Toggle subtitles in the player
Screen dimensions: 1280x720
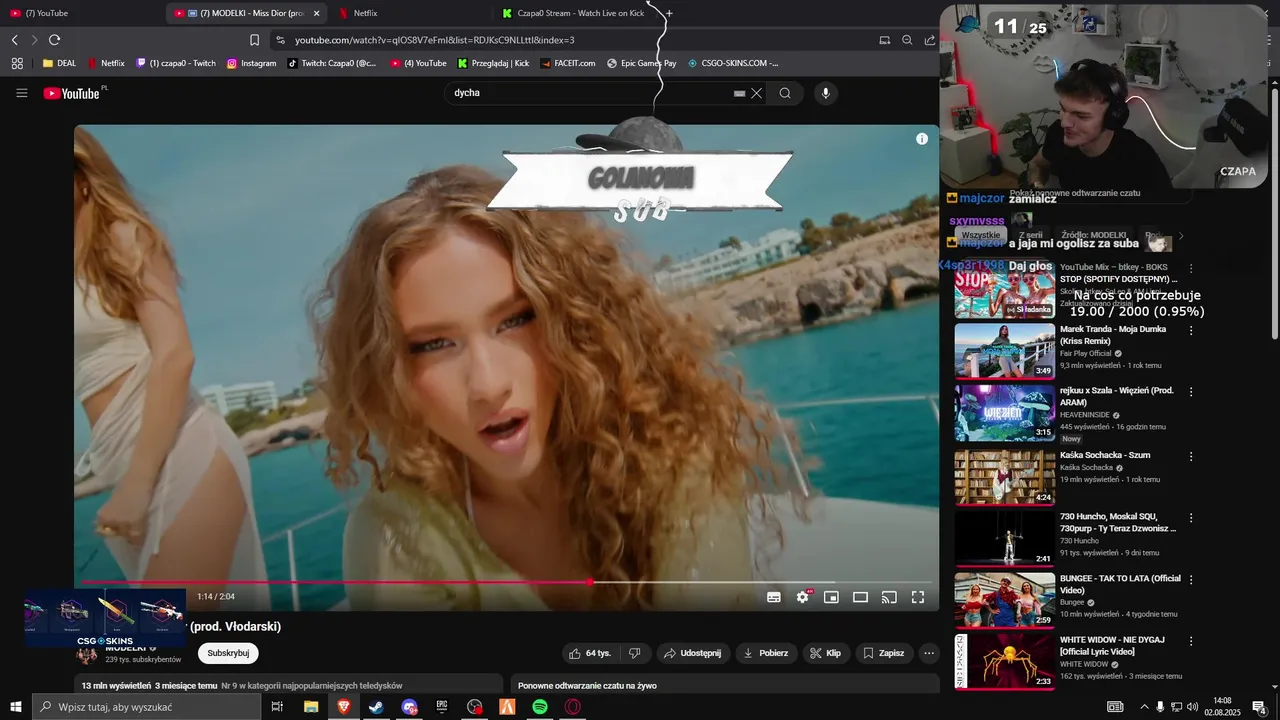pos(774,597)
